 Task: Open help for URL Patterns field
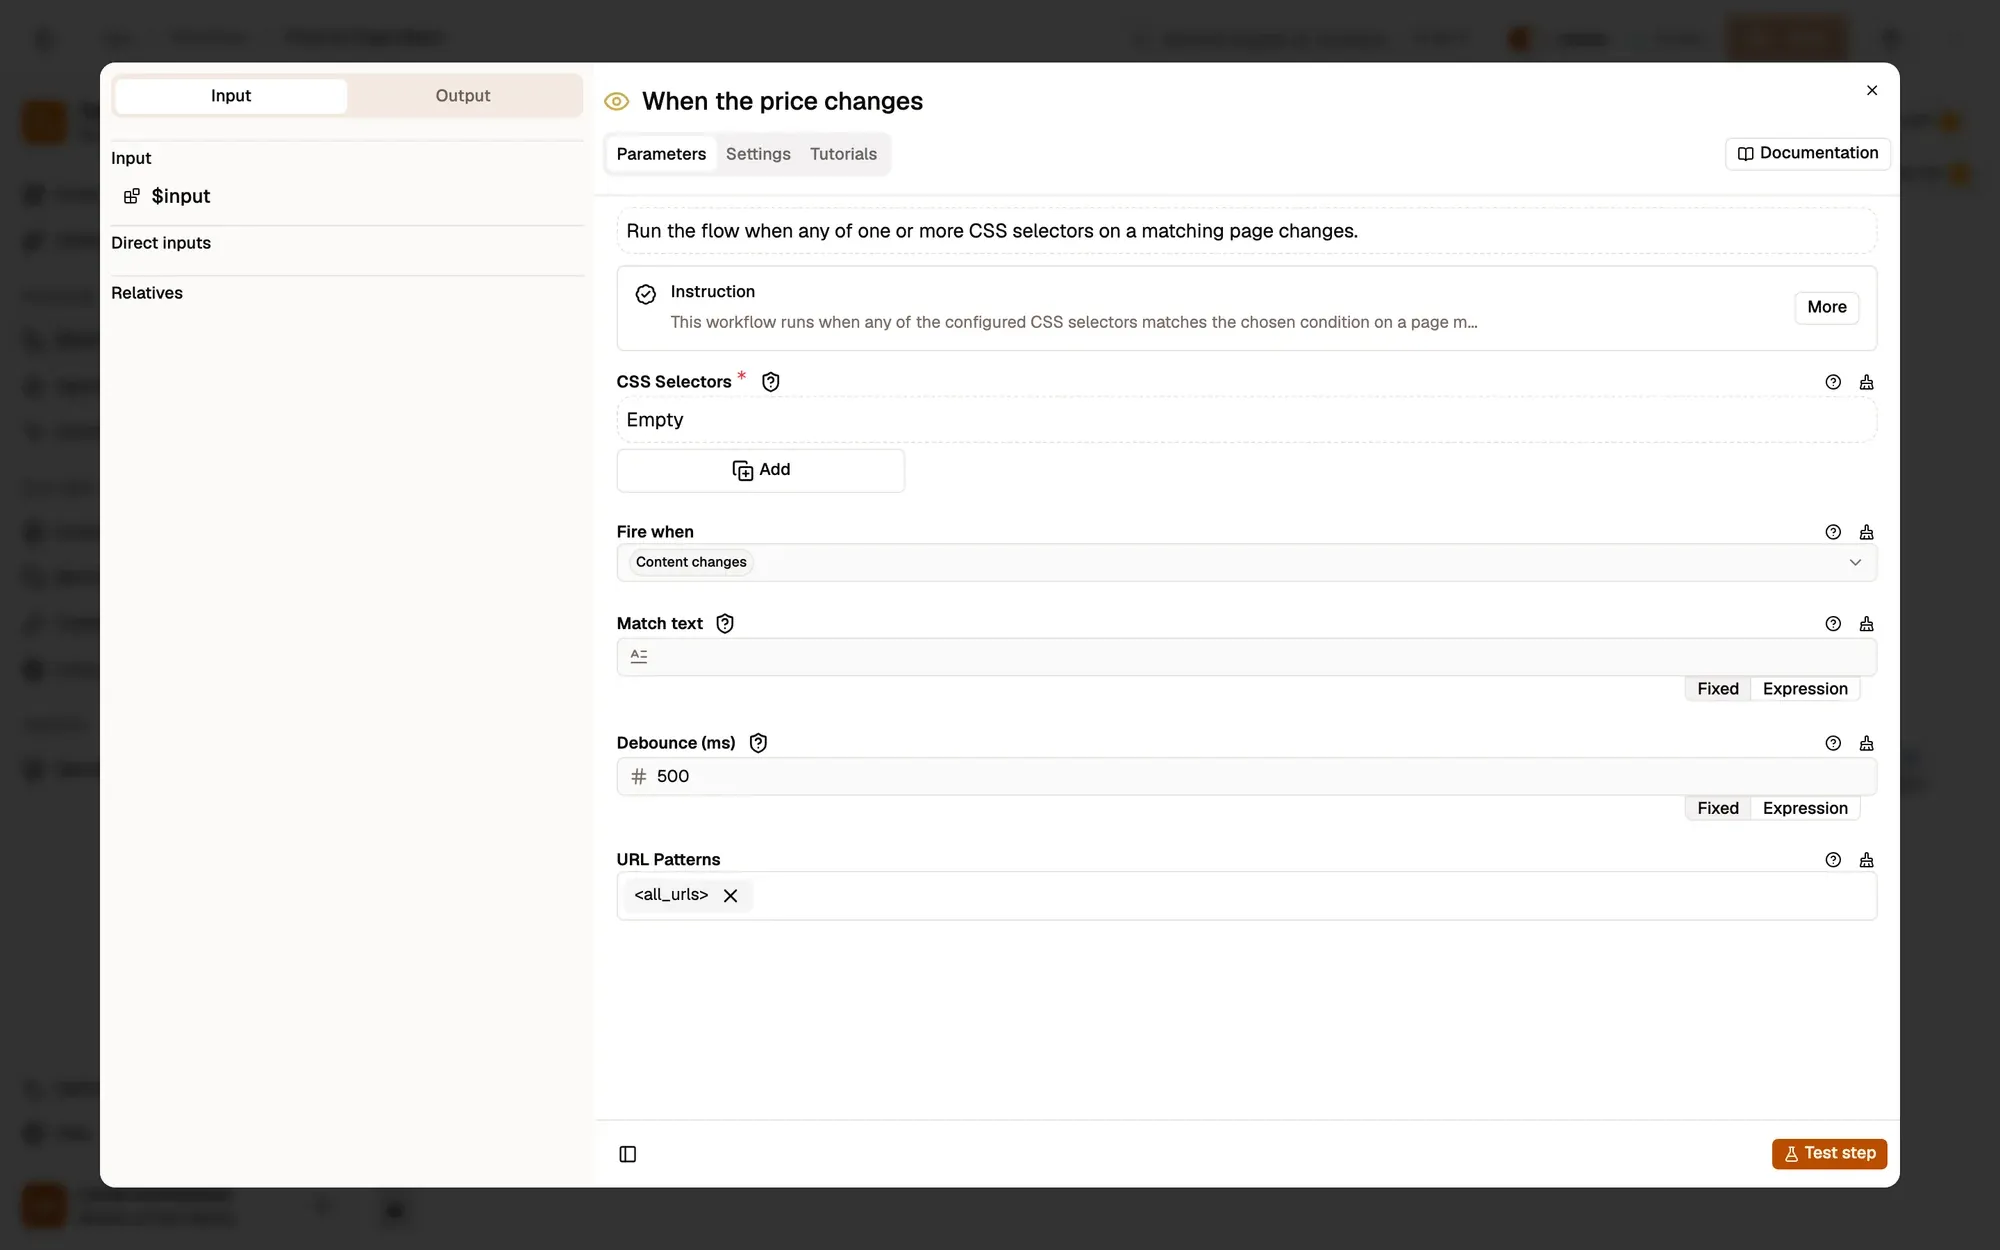pyautogui.click(x=1833, y=860)
